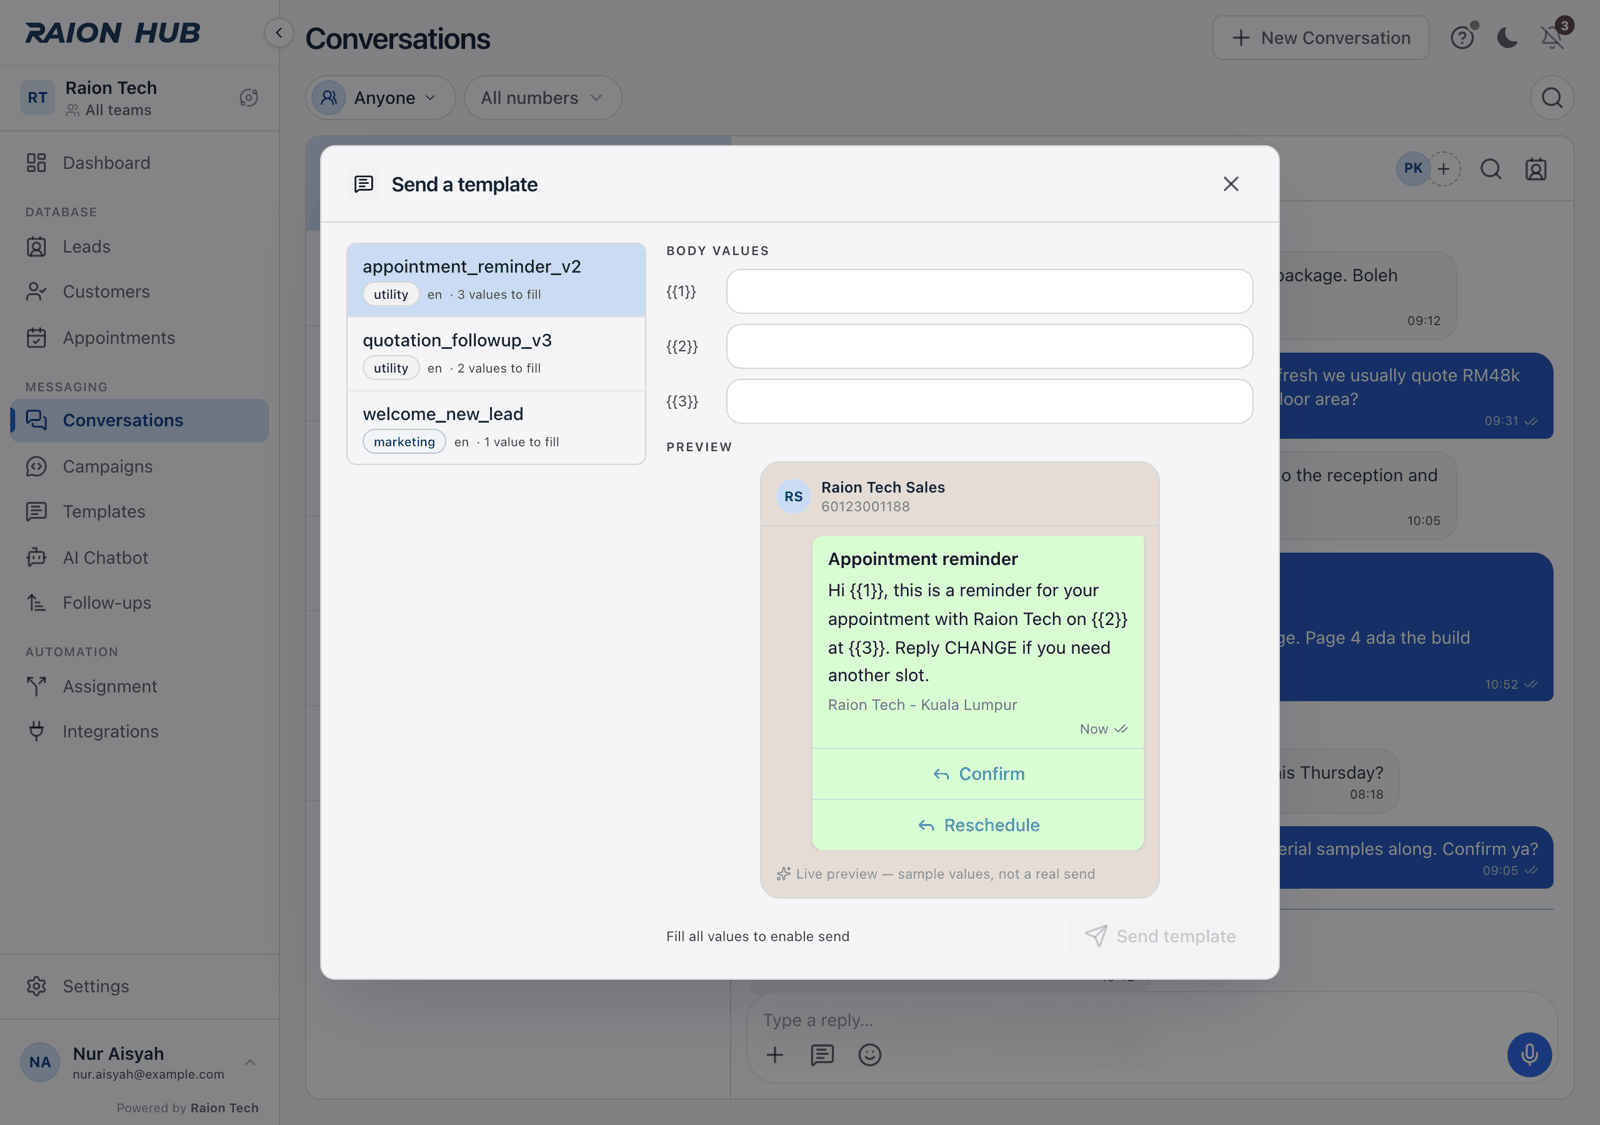The image size is (1600, 1125).
Task: Collapse the sidebar with the chevron button
Action: click(x=279, y=33)
